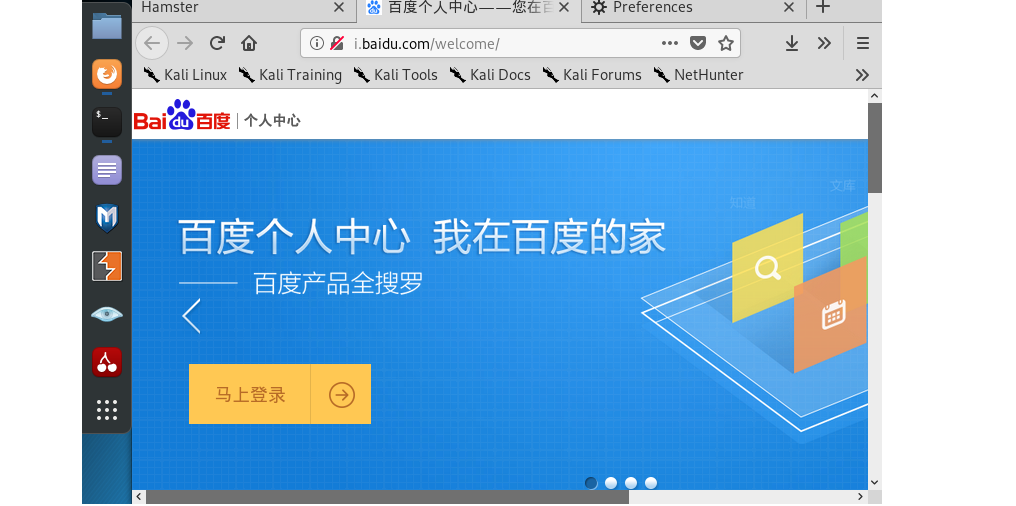Click the 个人中心 header text
Viewport: 1016px width, 506px height.
tap(272, 121)
